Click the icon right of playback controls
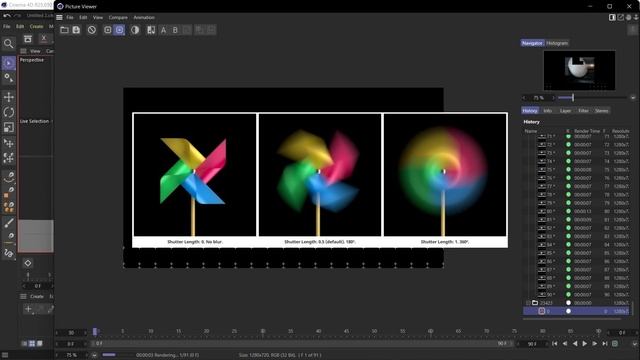This screenshot has height=360, width=640. 615,344
